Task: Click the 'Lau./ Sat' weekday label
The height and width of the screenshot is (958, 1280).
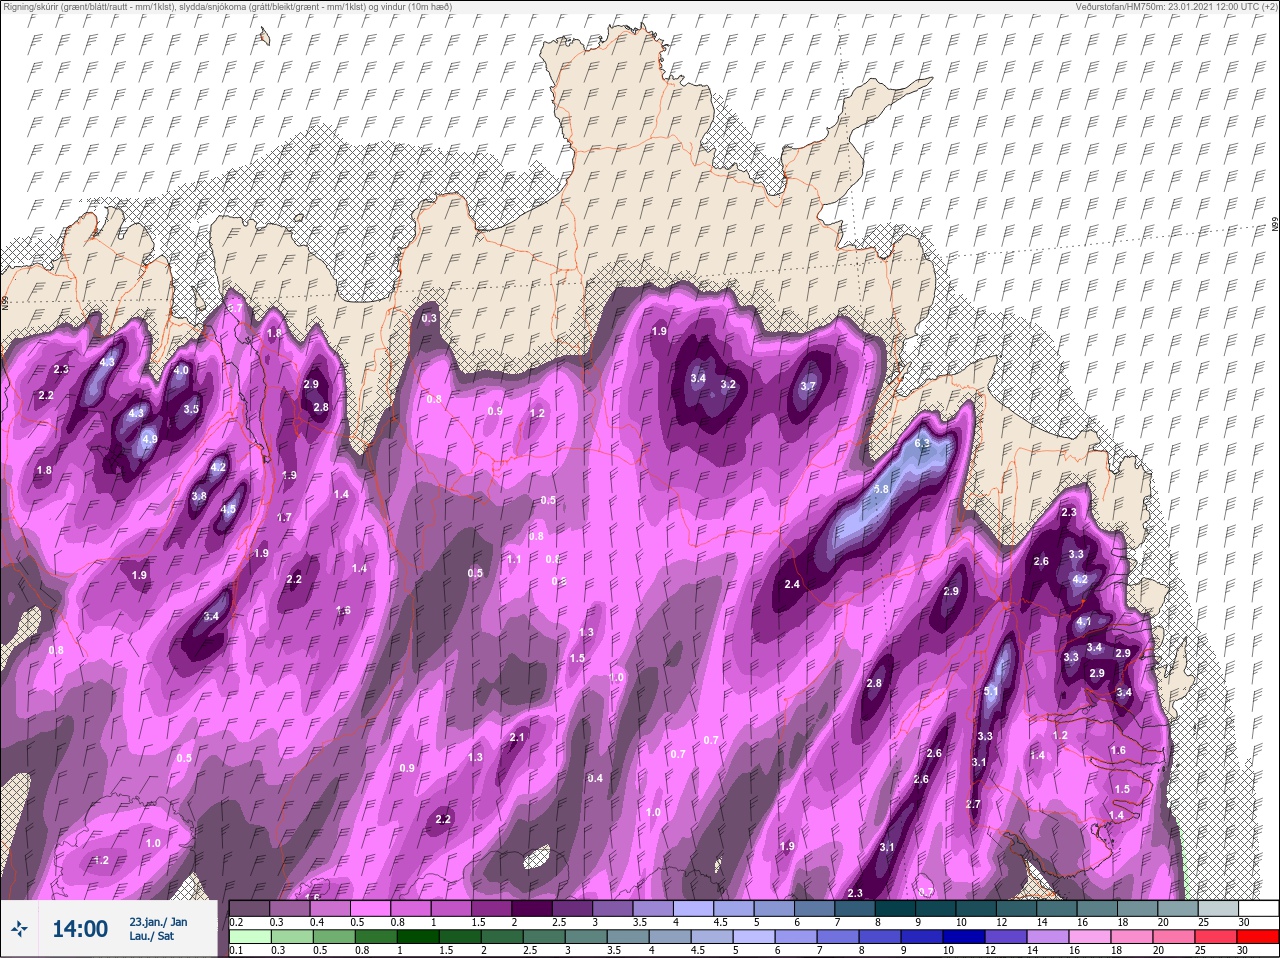Action: [x=151, y=937]
